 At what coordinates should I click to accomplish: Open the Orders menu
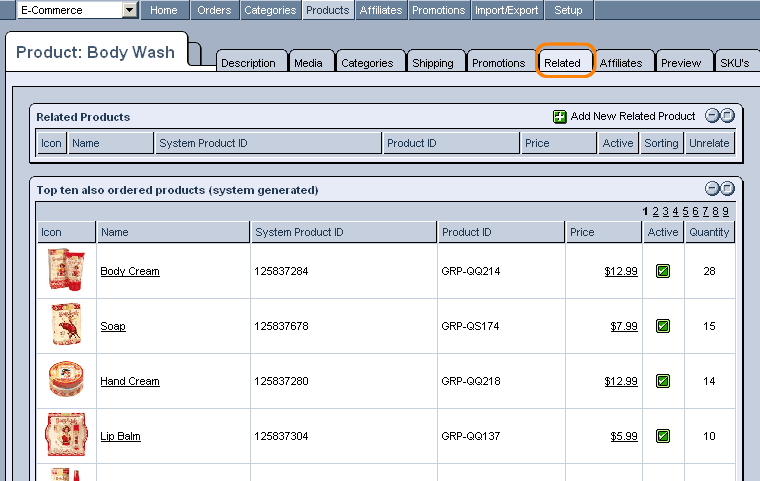pyautogui.click(x=214, y=10)
